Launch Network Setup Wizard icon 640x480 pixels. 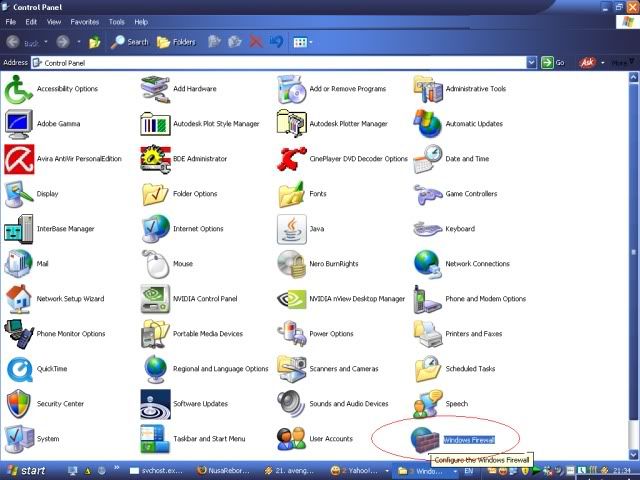coord(18,299)
